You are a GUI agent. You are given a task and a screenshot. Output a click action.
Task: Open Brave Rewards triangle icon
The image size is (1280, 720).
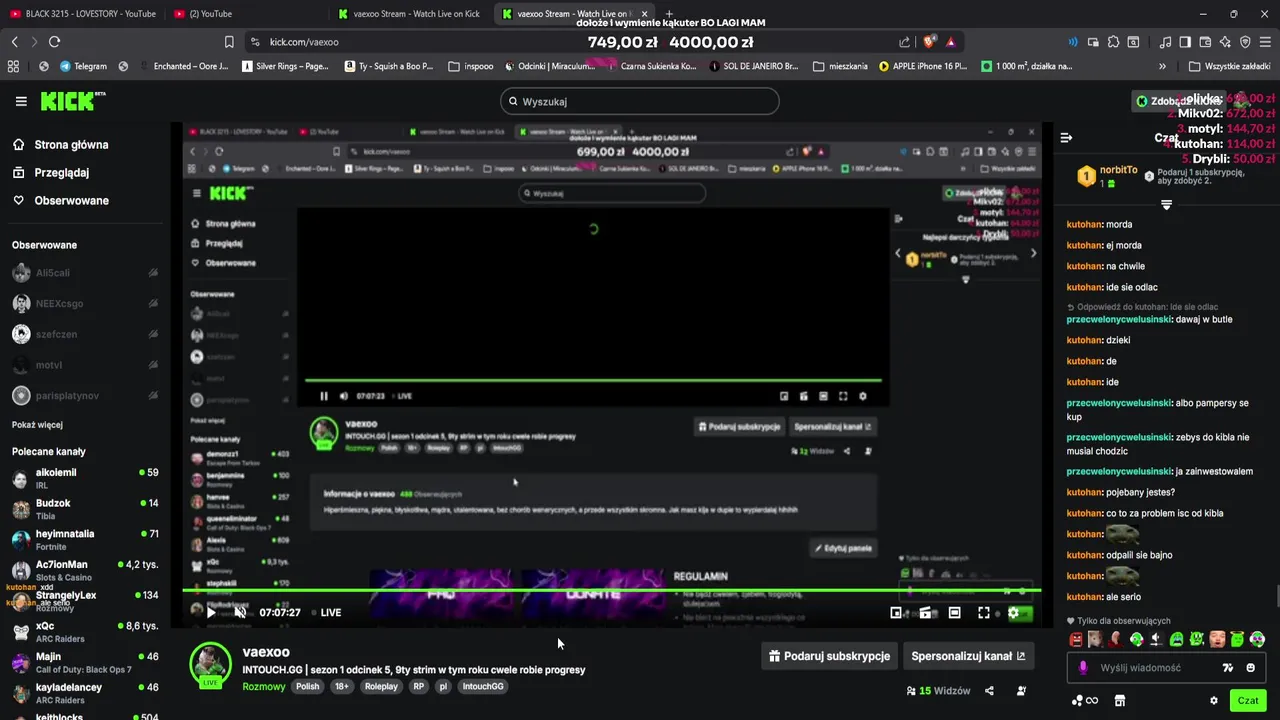[x=950, y=42]
